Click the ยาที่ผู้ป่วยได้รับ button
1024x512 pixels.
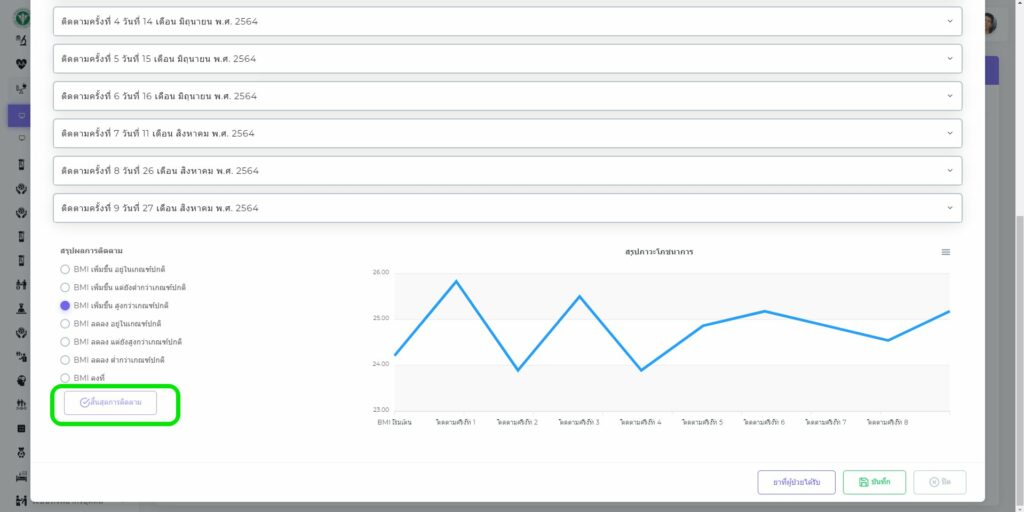pos(796,482)
